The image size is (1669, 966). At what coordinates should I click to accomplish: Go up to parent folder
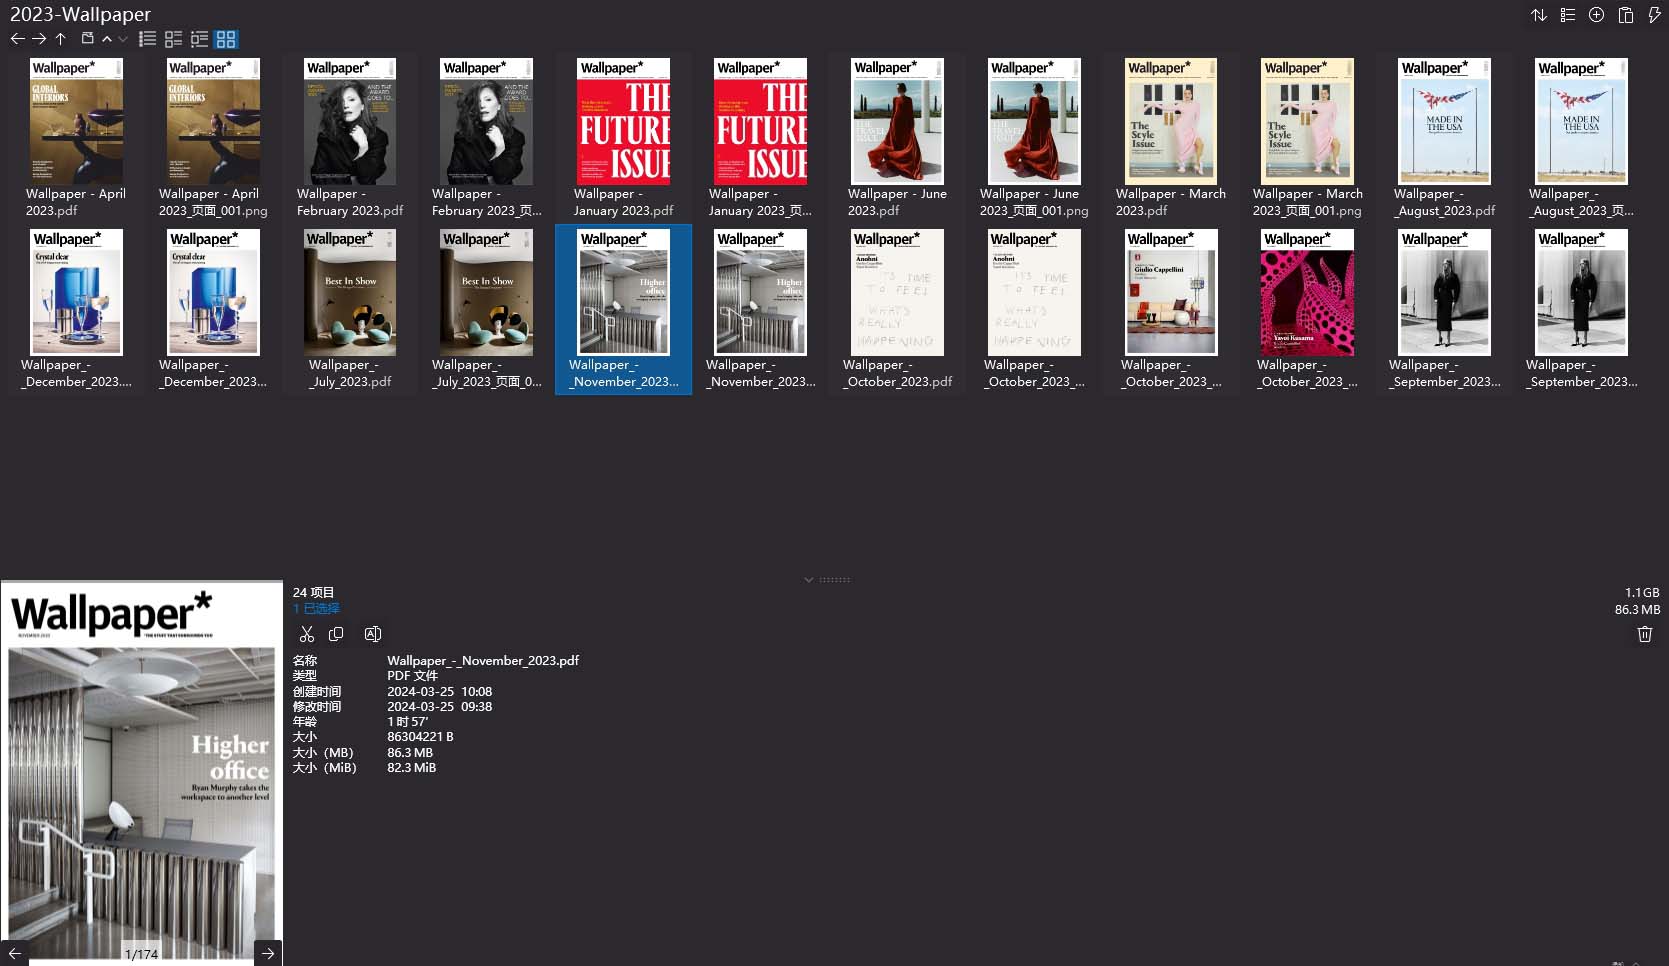[x=61, y=39]
